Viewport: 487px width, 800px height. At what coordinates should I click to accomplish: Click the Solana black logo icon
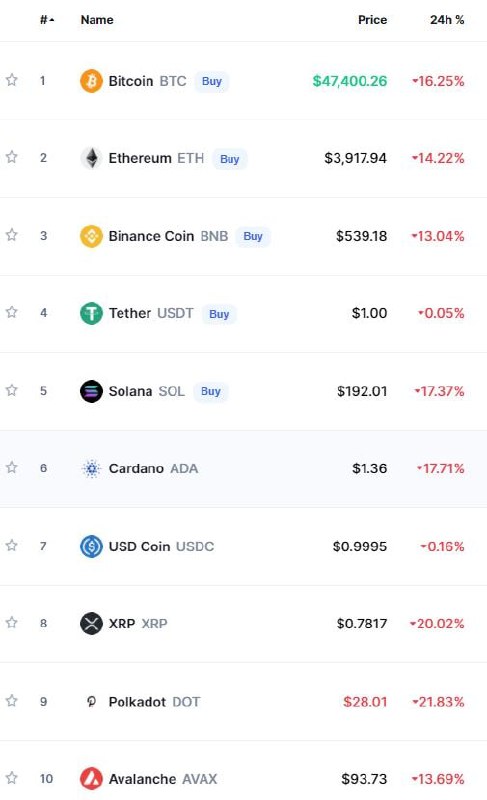pos(91,391)
